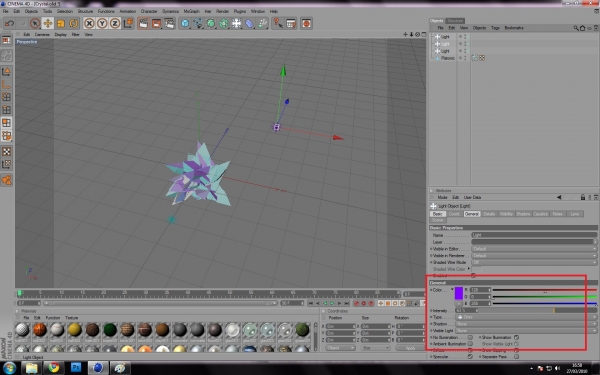
Task: Switch to the Shadow tab in Attributes
Action: [523, 214]
